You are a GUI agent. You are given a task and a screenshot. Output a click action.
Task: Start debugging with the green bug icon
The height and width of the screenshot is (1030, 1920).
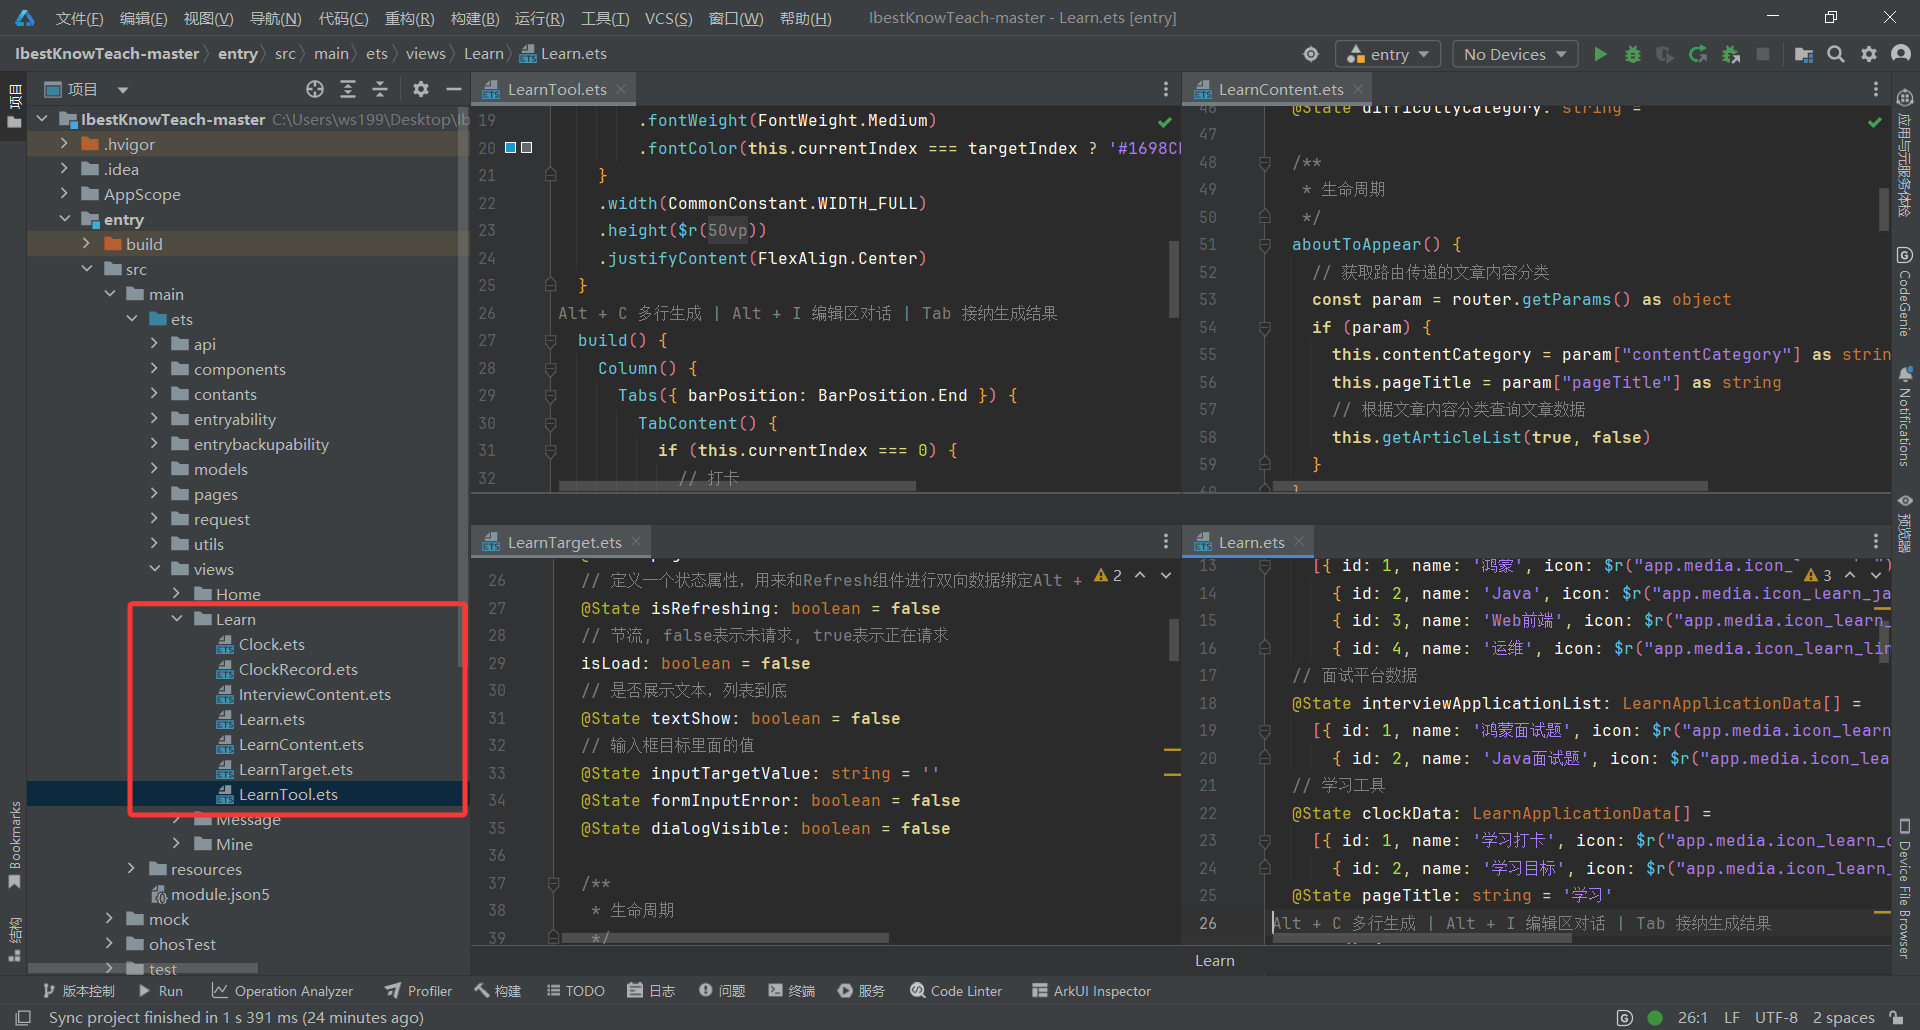click(x=1633, y=54)
